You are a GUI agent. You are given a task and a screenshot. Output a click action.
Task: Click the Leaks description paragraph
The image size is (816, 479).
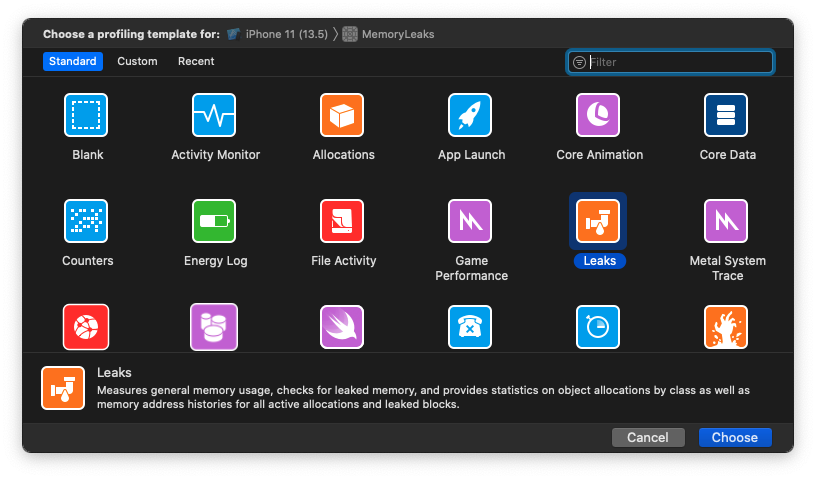423,397
